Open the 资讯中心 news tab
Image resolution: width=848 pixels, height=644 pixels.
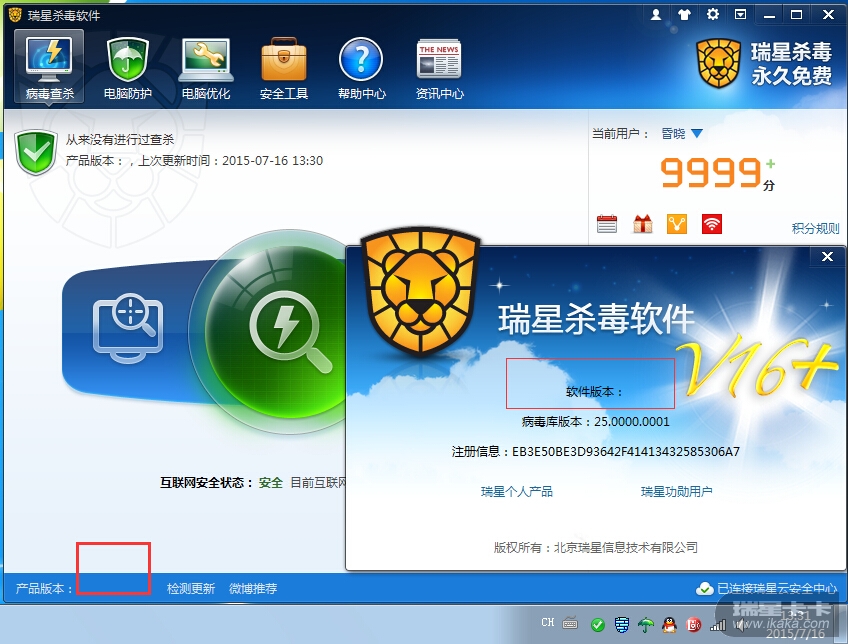tap(439, 66)
